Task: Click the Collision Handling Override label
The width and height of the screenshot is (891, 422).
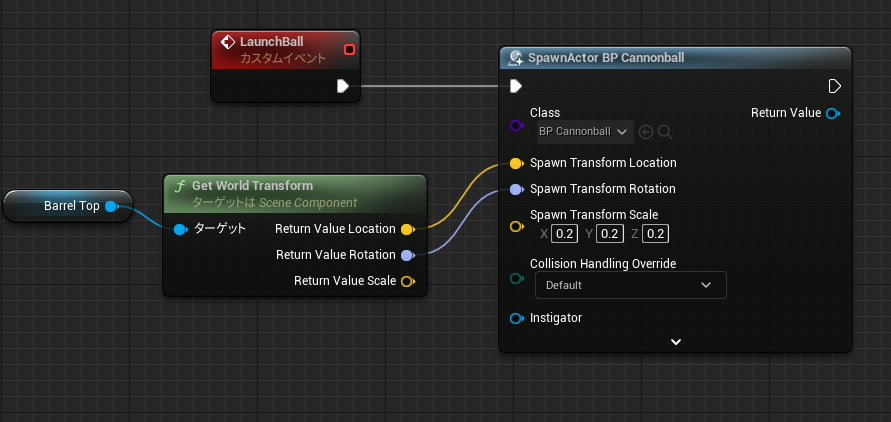Action: 603,264
